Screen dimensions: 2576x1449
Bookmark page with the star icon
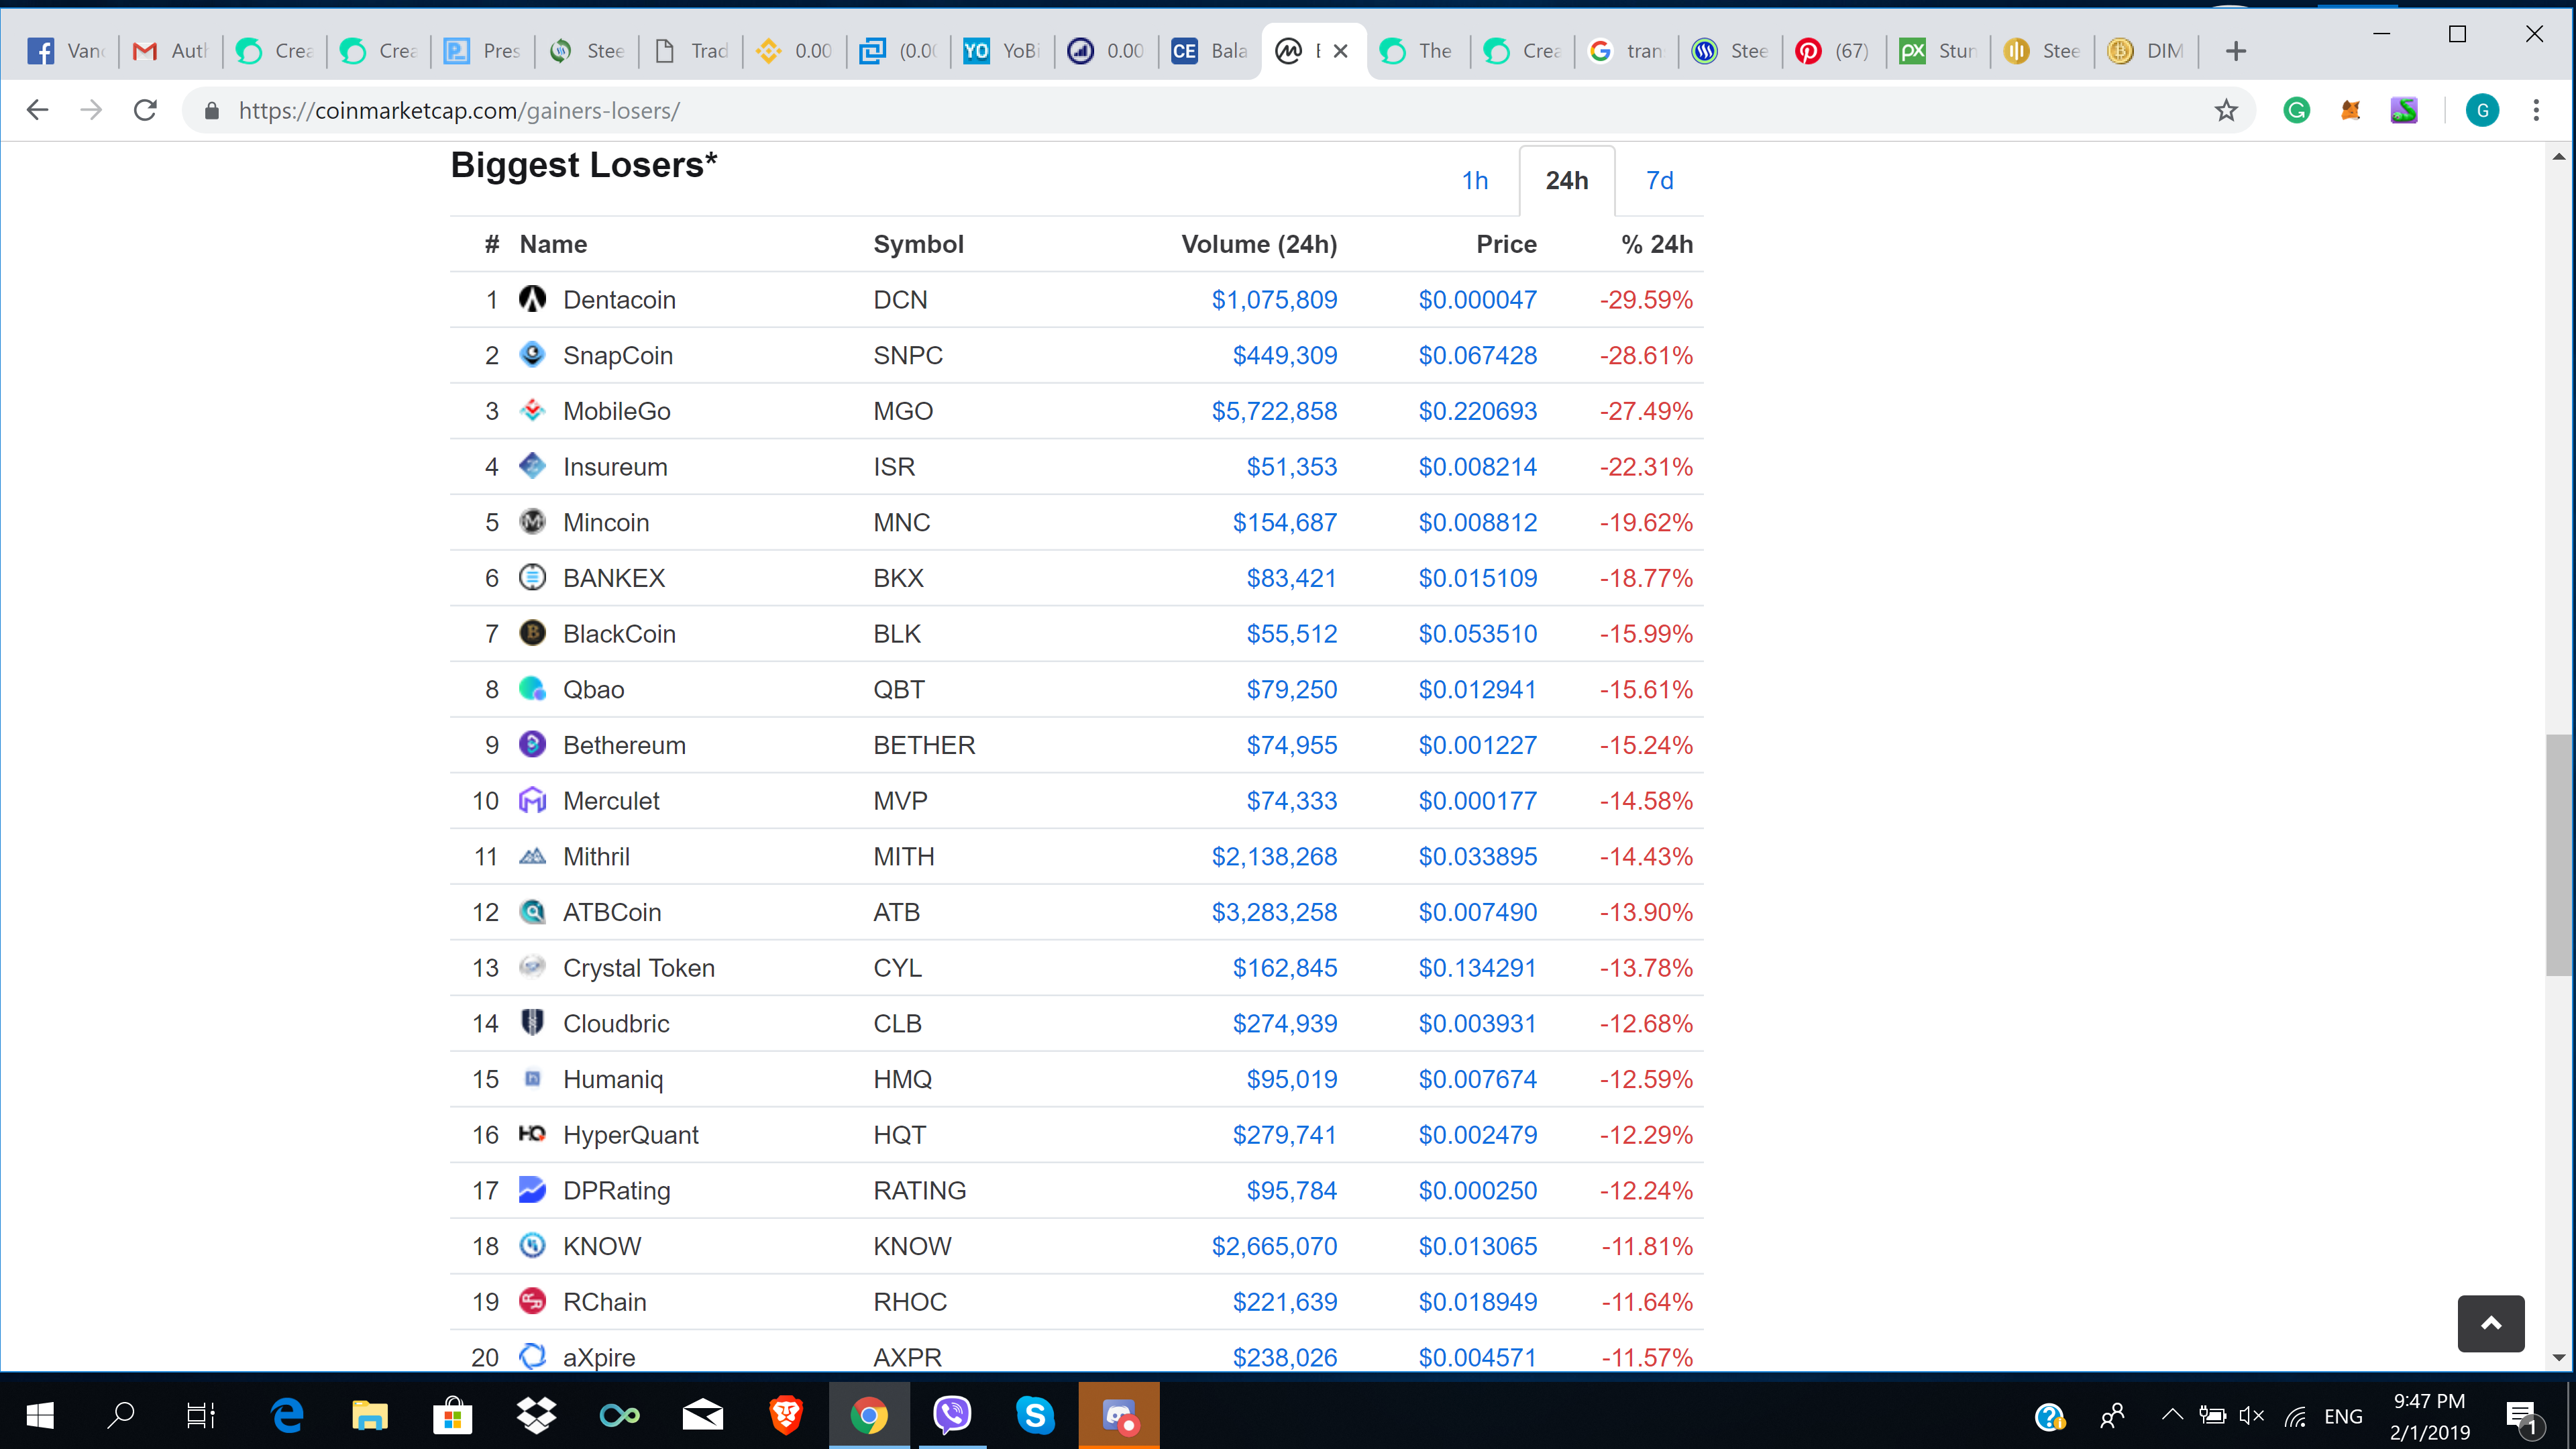[2225, 110]
